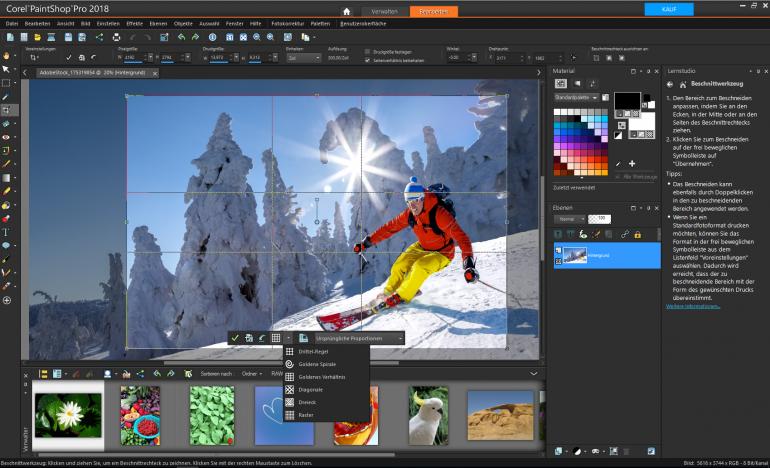Click the back arrow in Lernstudio panel
The height and width of the screenshot is (468, 770).
point(670,84)
